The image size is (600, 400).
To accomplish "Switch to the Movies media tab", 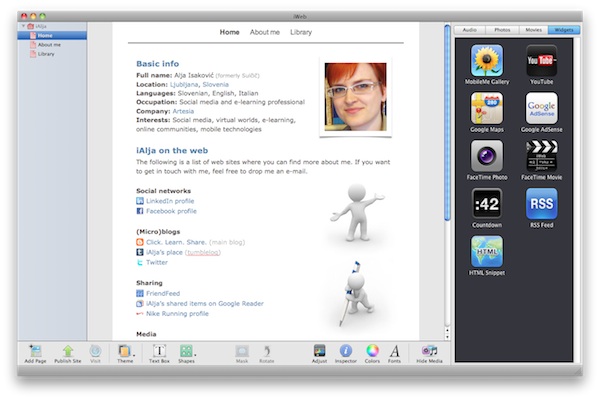I will coord(533,30).
